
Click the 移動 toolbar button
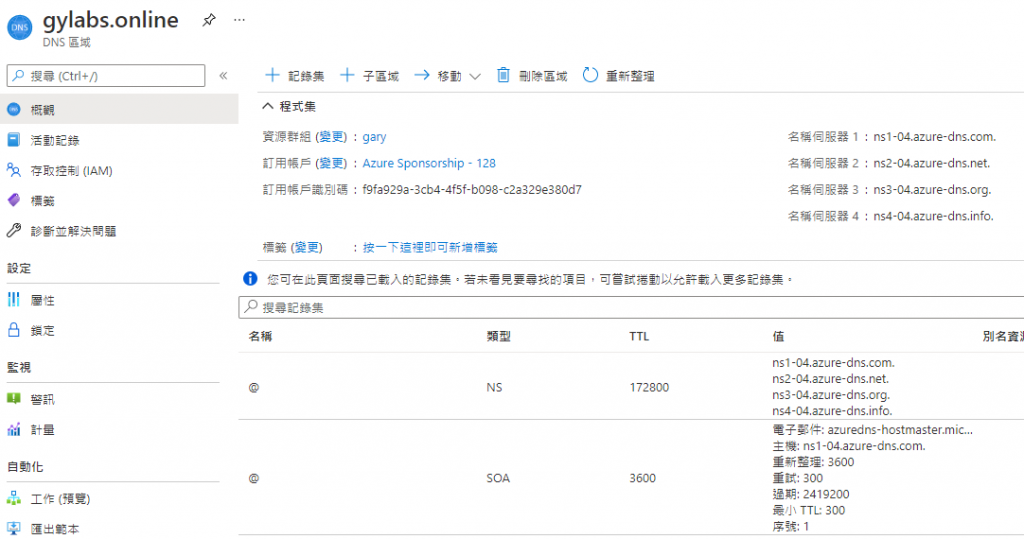point(438,76)
